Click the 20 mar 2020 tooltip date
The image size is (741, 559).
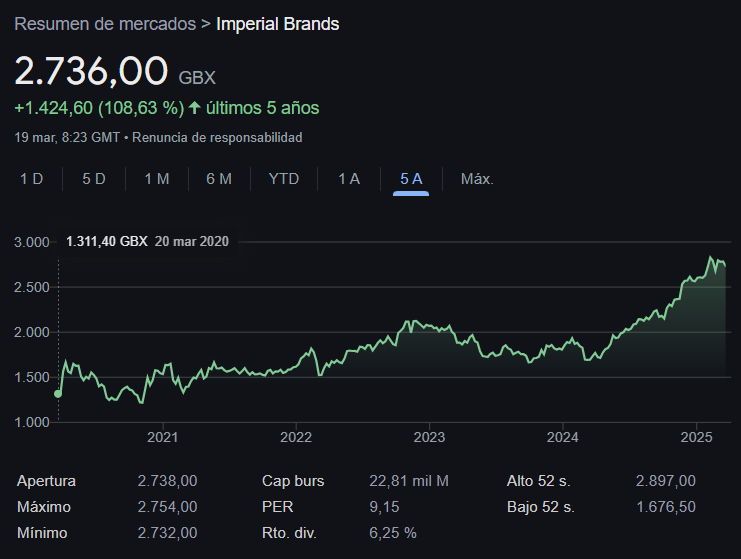tap(191, 241)
